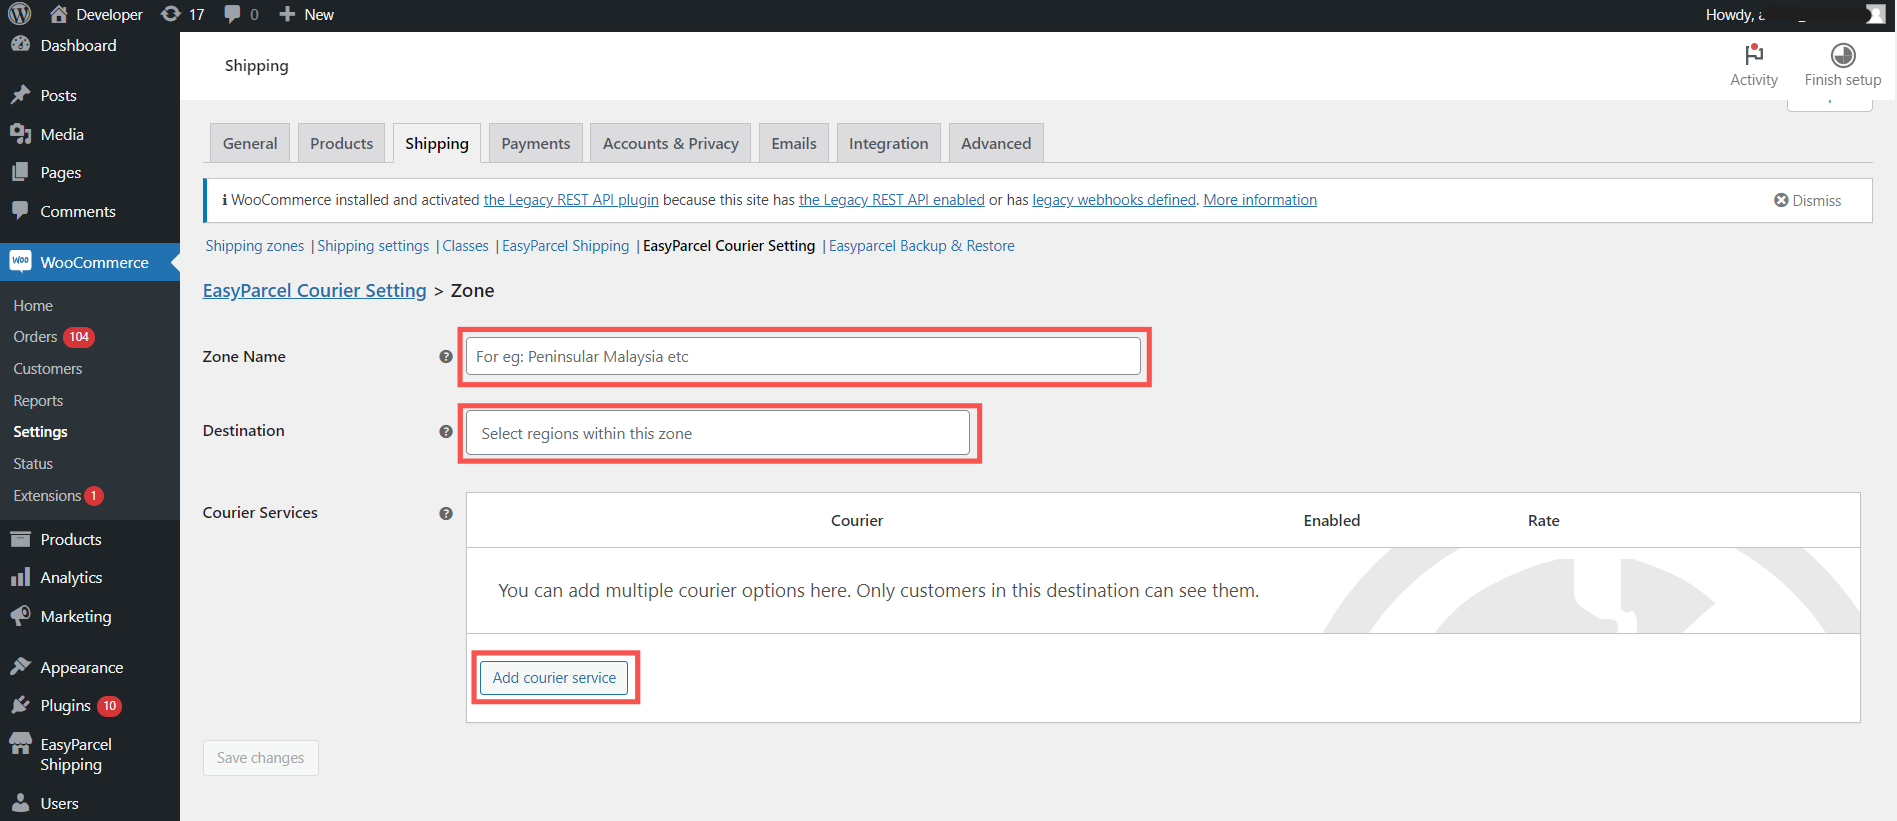This screenshot has width=1897, height=821.
Task: Open the Integration tab
Action: [x=889, y=143]
